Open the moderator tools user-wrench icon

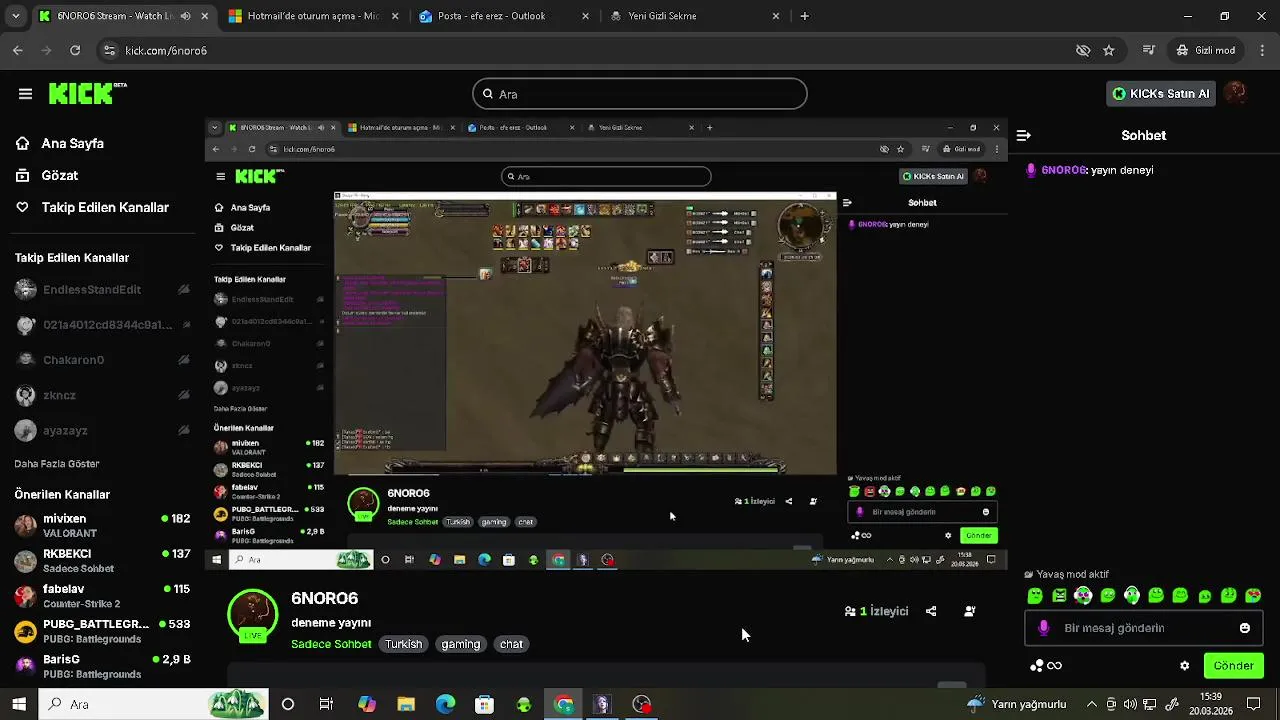pyautogui.click(x=969, y=611)
